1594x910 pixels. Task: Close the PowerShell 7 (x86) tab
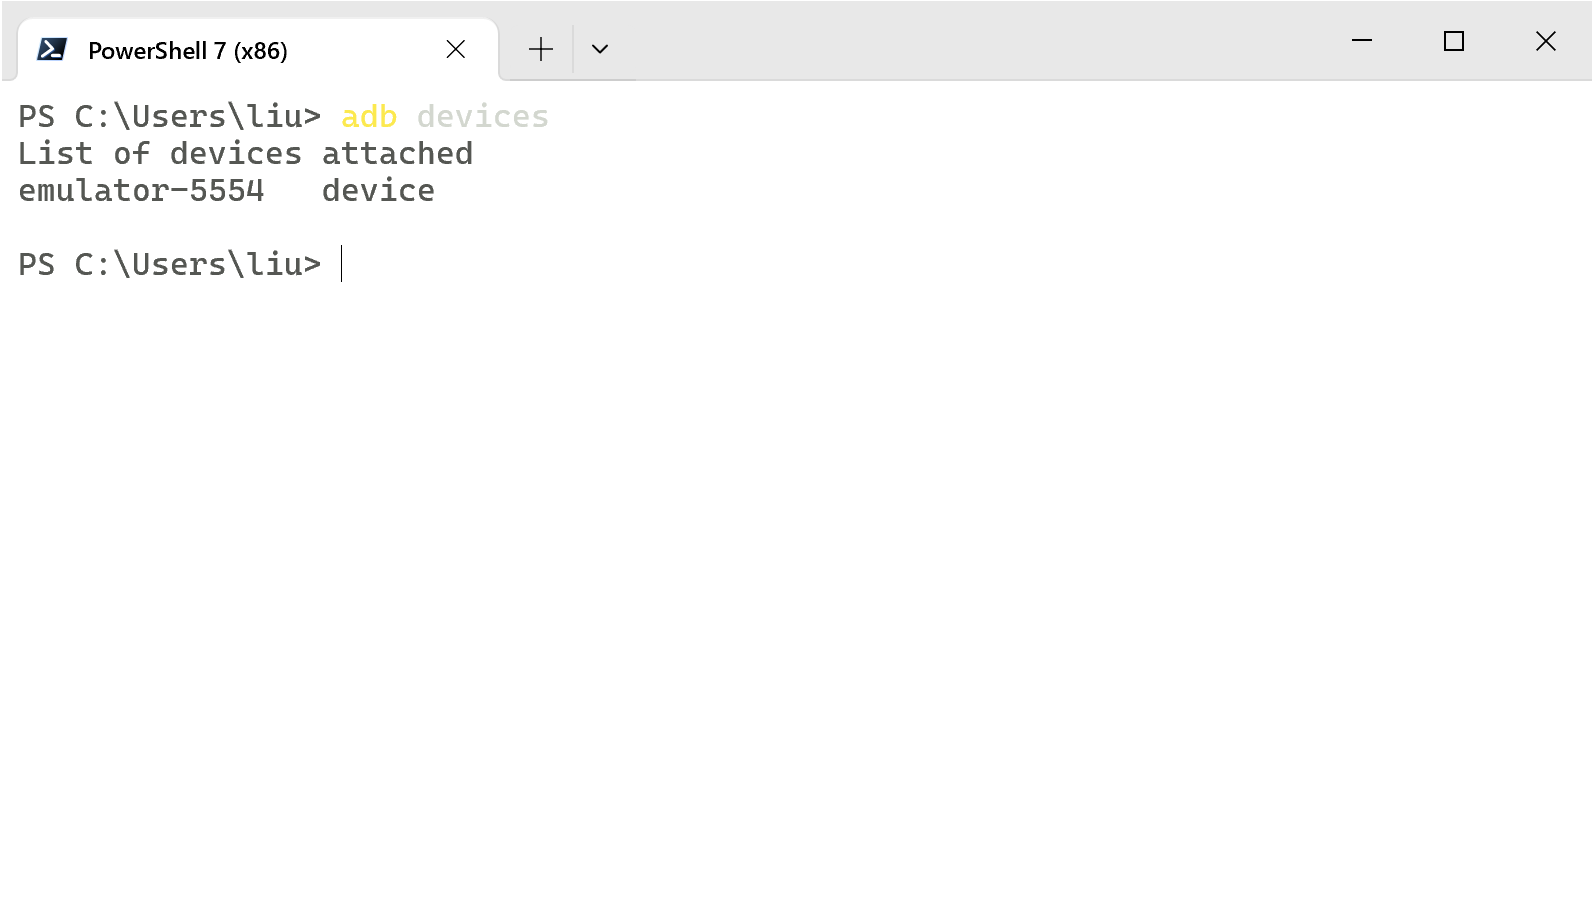pos(455,49)
